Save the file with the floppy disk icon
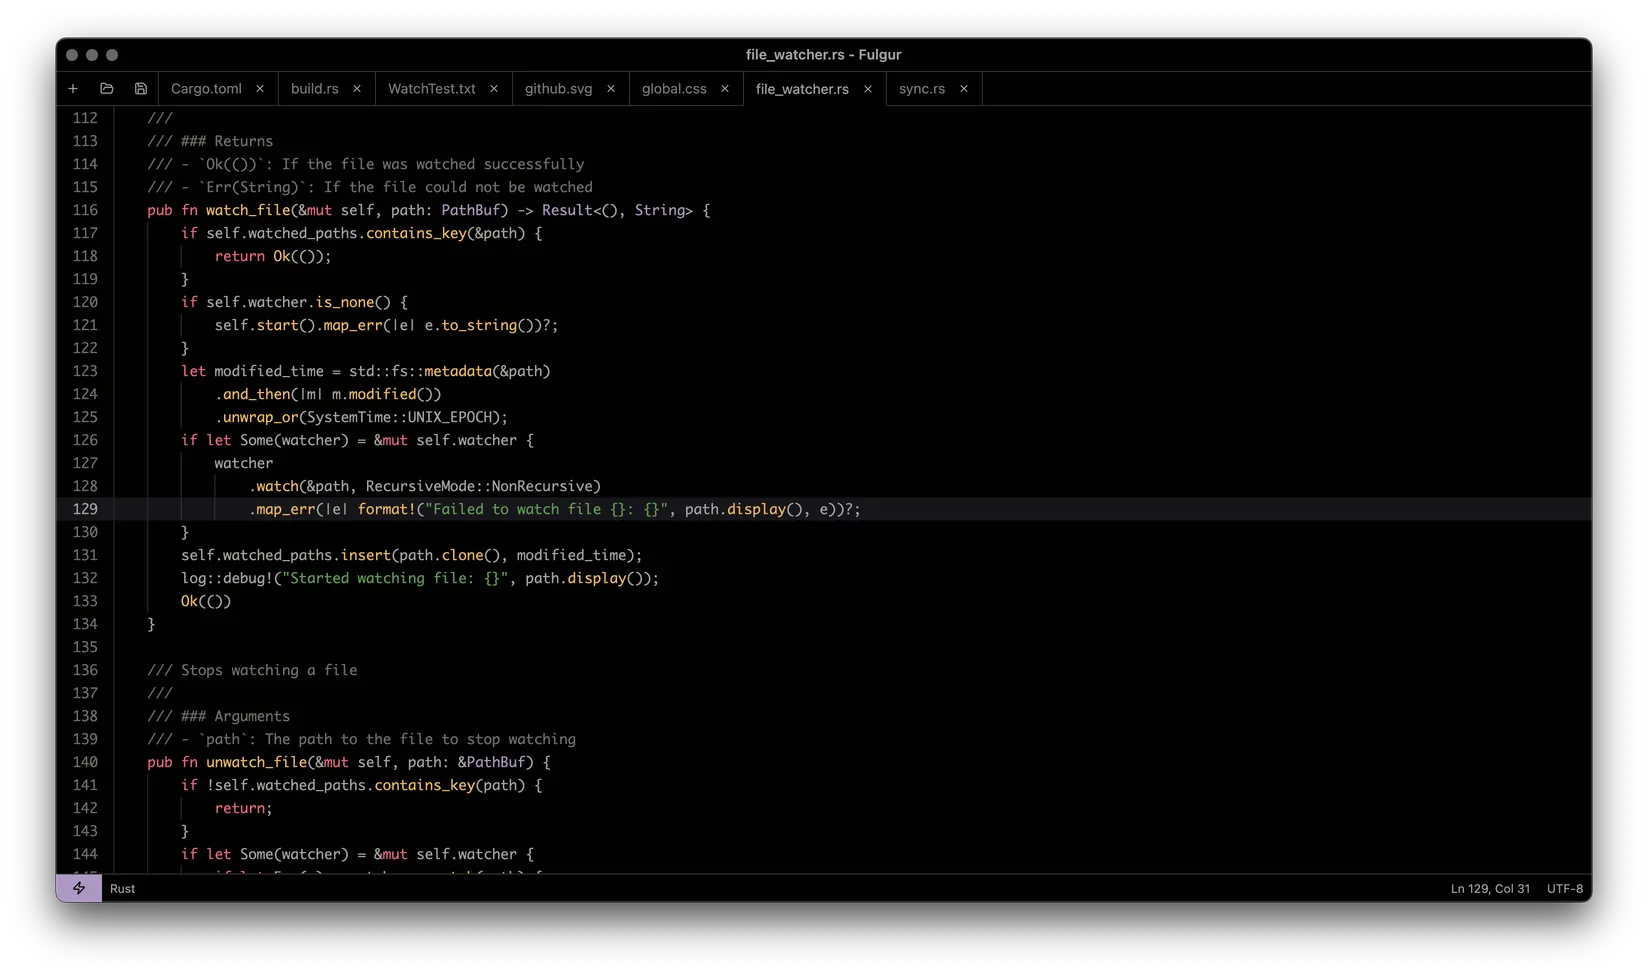The image size is (1648, 976). point(141,89)
